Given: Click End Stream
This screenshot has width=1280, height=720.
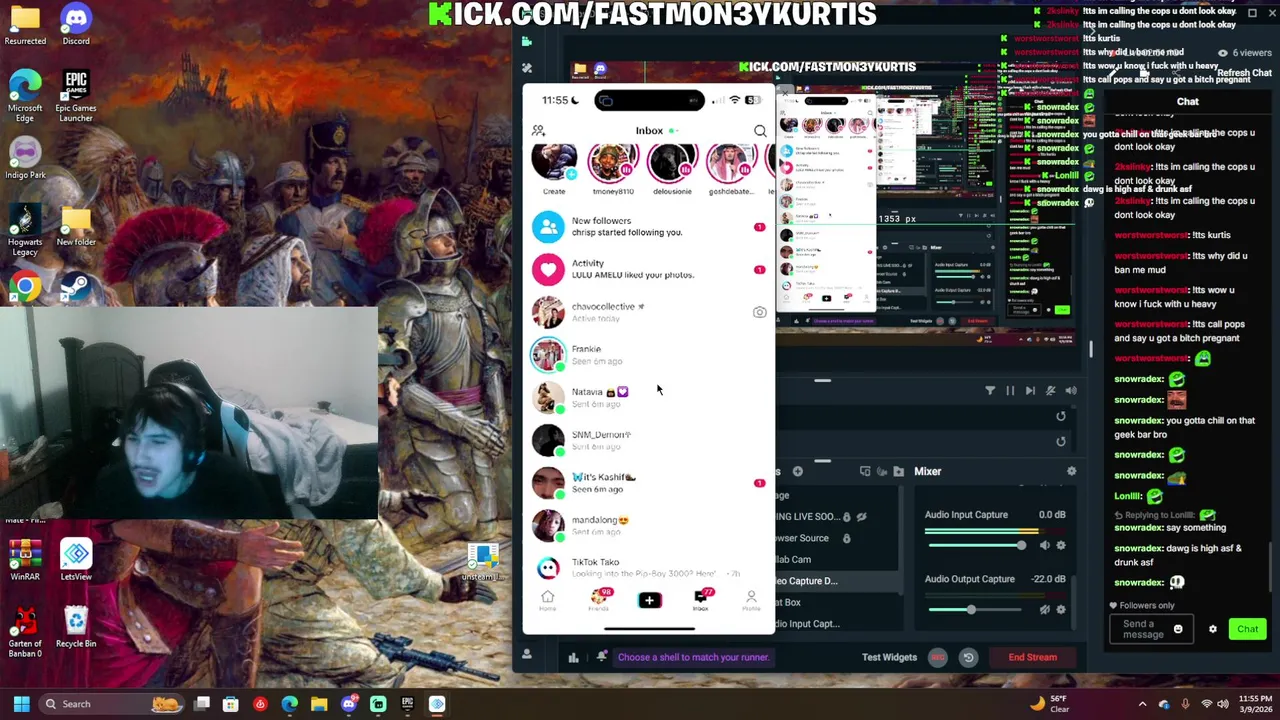Looking at the screenshot, I should [x=1033, y=657].
